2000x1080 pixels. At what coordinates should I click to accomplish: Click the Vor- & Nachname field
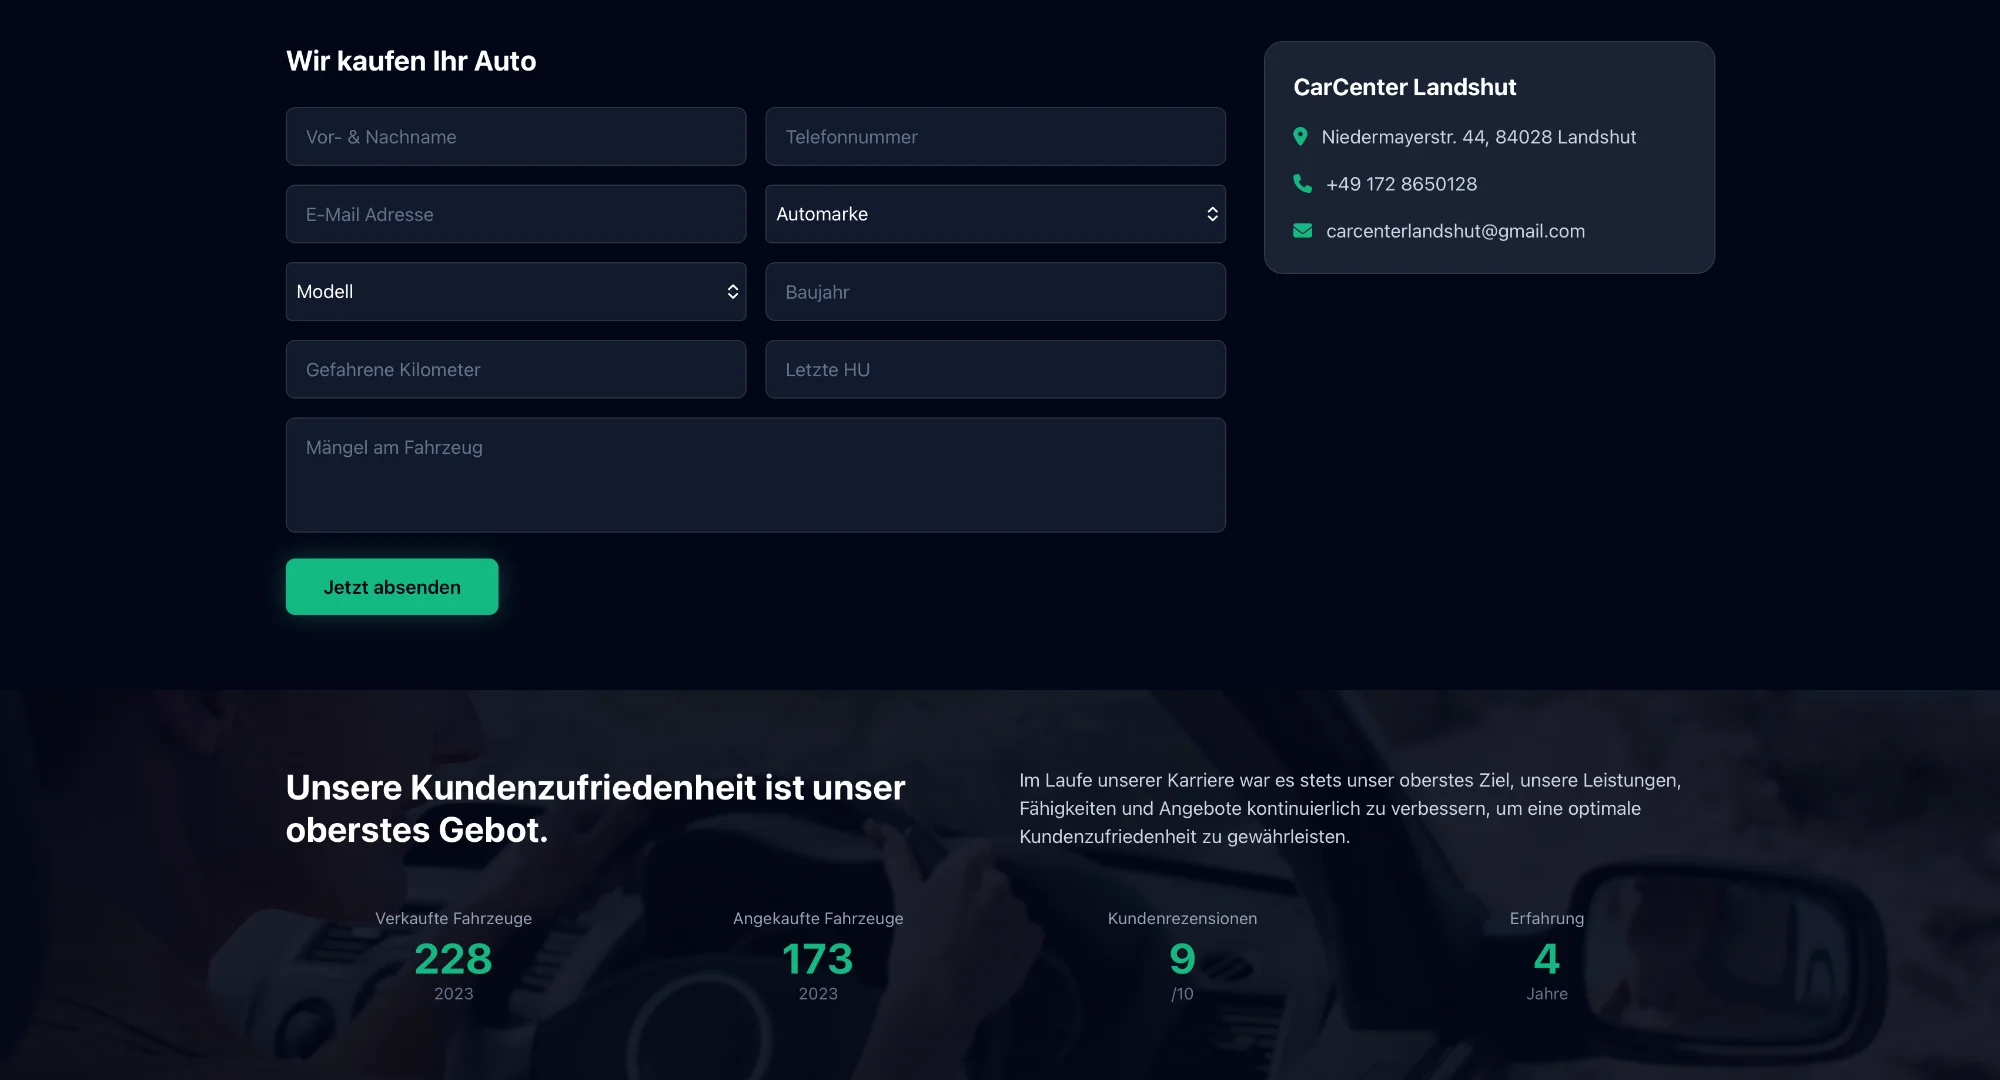pos(515,137)
